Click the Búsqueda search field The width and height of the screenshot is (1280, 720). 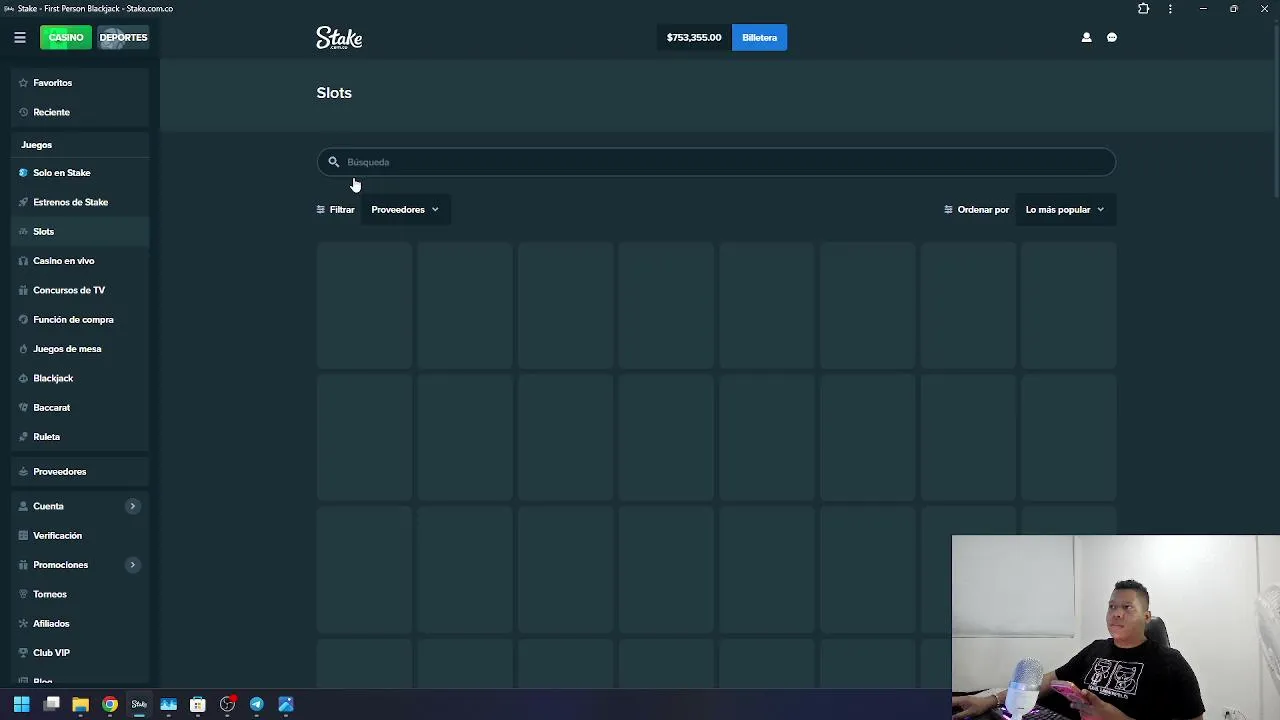(716, 162)
